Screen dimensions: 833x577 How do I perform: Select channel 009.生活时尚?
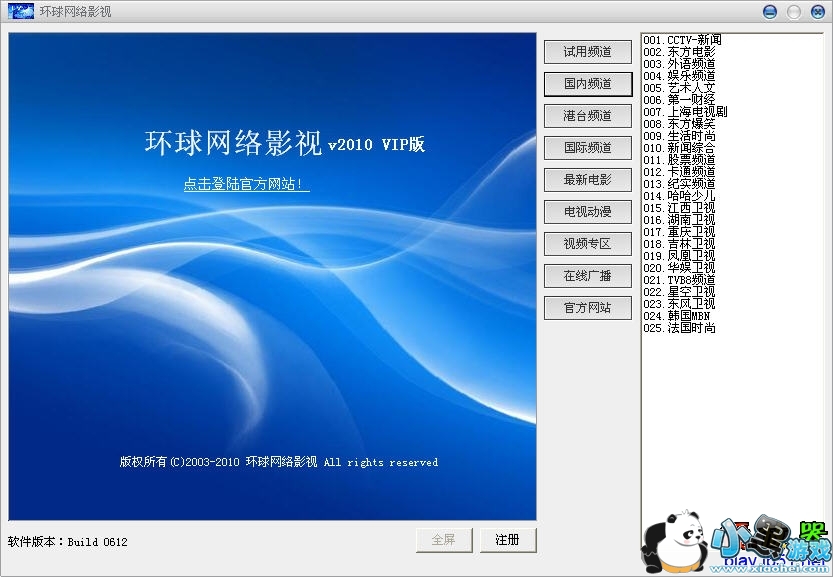679,136
